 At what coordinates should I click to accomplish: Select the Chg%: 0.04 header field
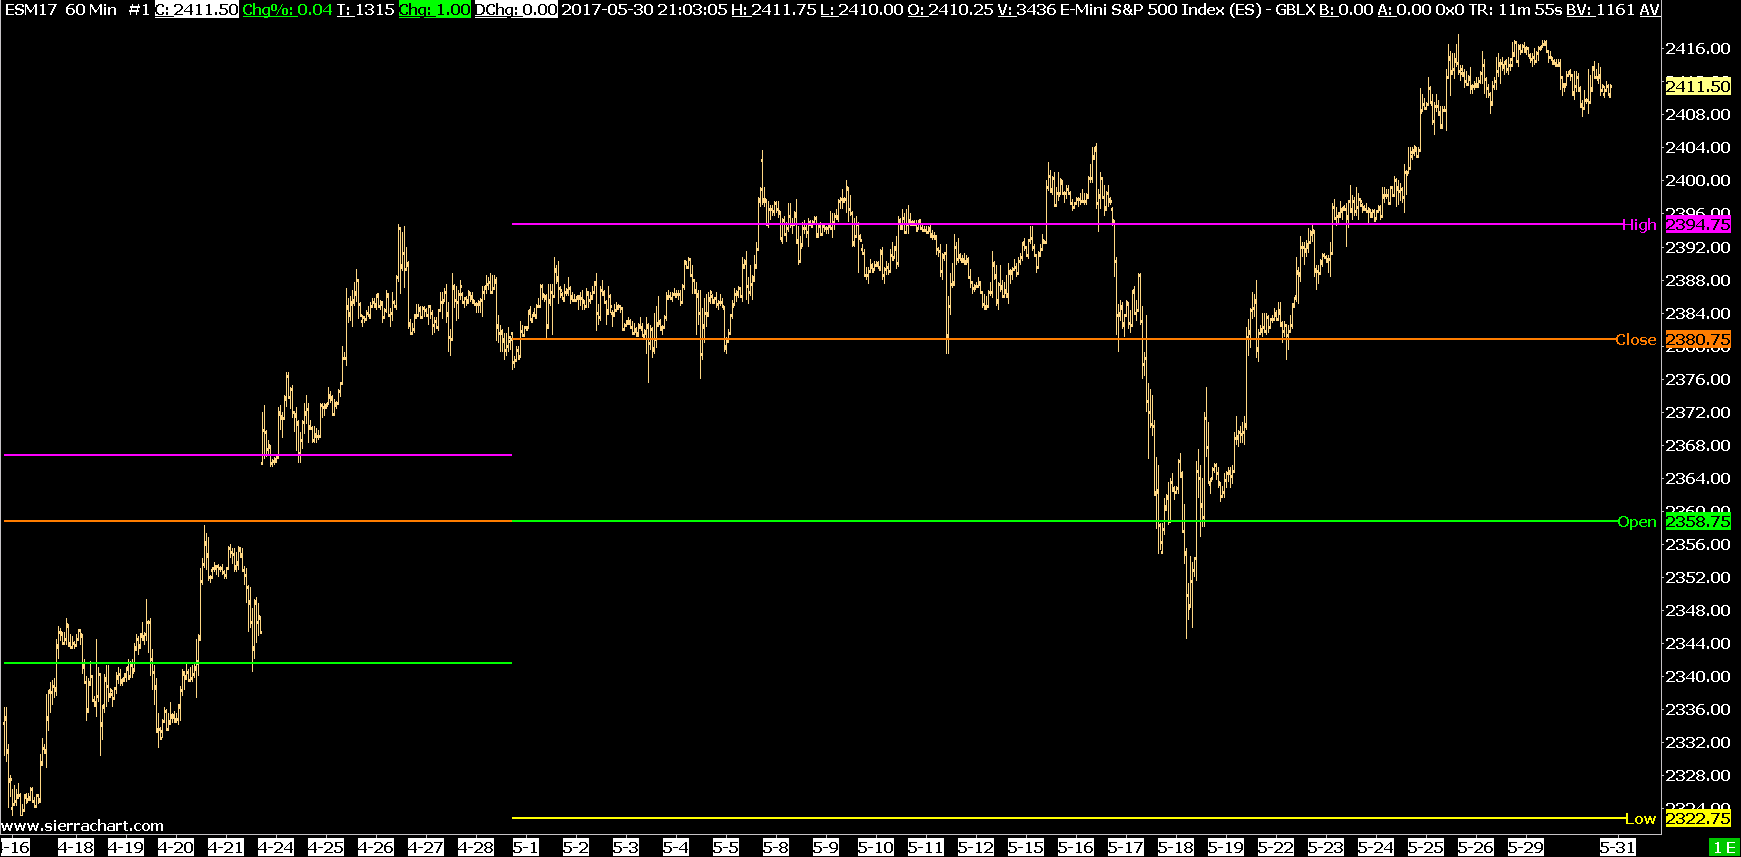point(287,9)
